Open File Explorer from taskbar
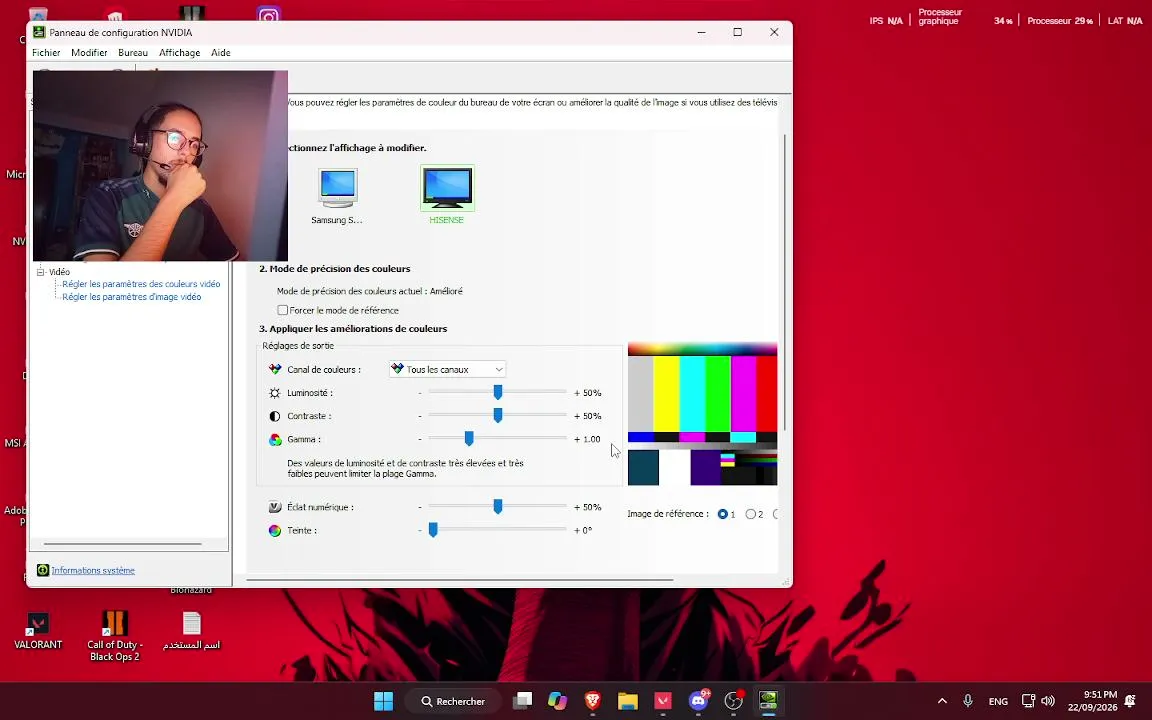This screenshot has height=720, width=1152. [x=627, y=701]
